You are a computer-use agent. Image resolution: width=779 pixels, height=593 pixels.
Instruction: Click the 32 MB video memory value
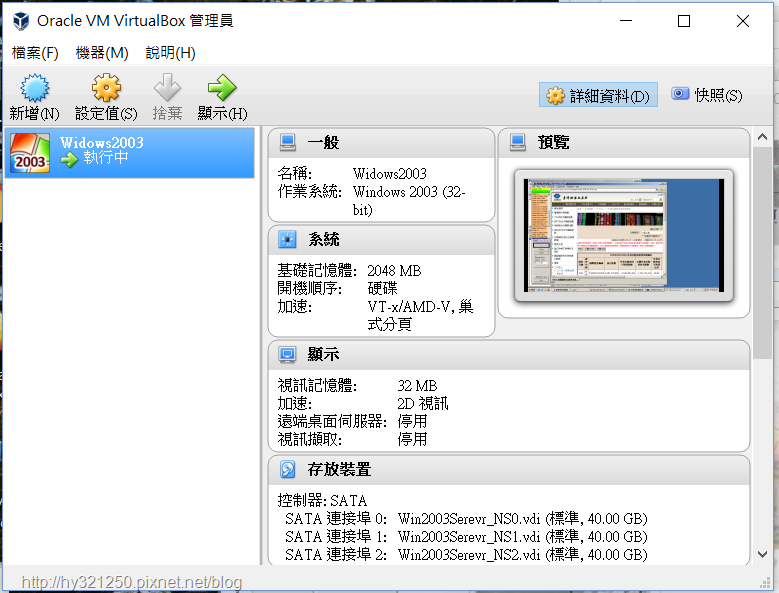[x=417, y=386]
